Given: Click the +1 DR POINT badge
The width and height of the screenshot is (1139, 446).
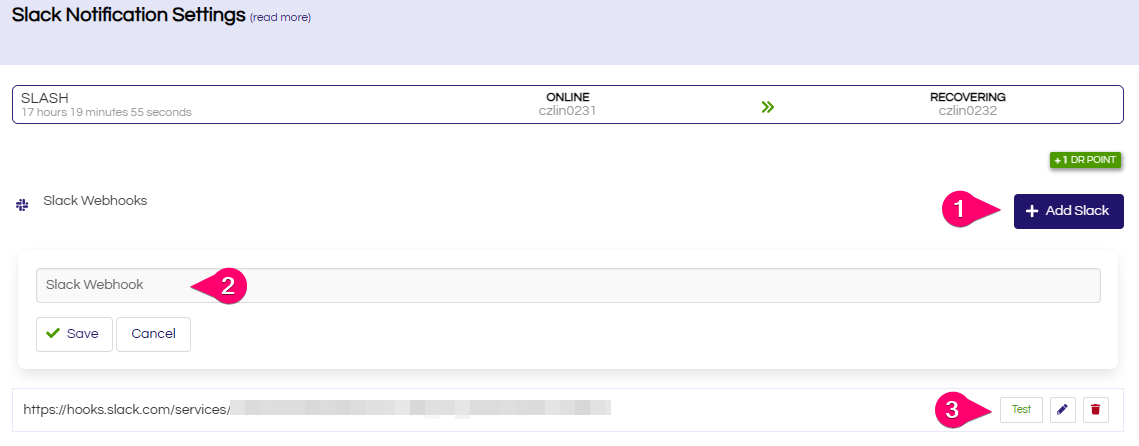Looking at the screenshot, I should pyautogui.click(x=1086, y=160).
